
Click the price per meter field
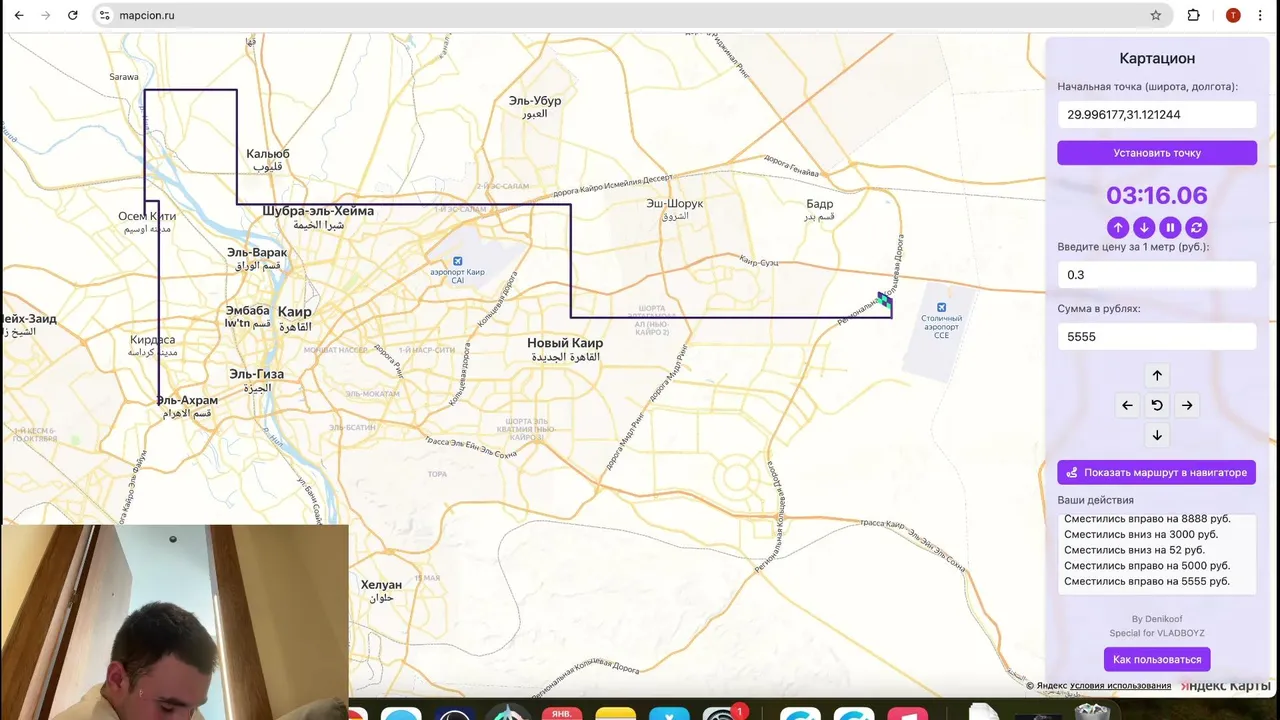coord(1157,275)
